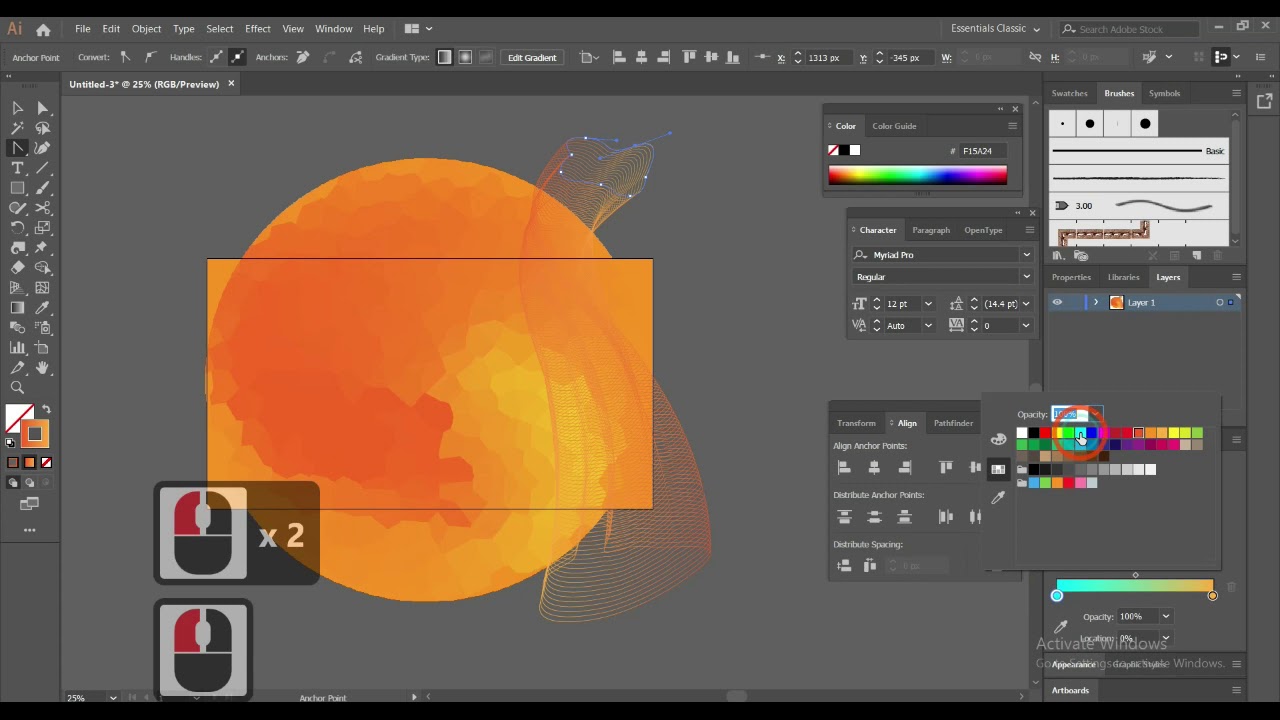The image size is (1280, 720).
Task: Select the Column Graph tool
Action: 18,348
